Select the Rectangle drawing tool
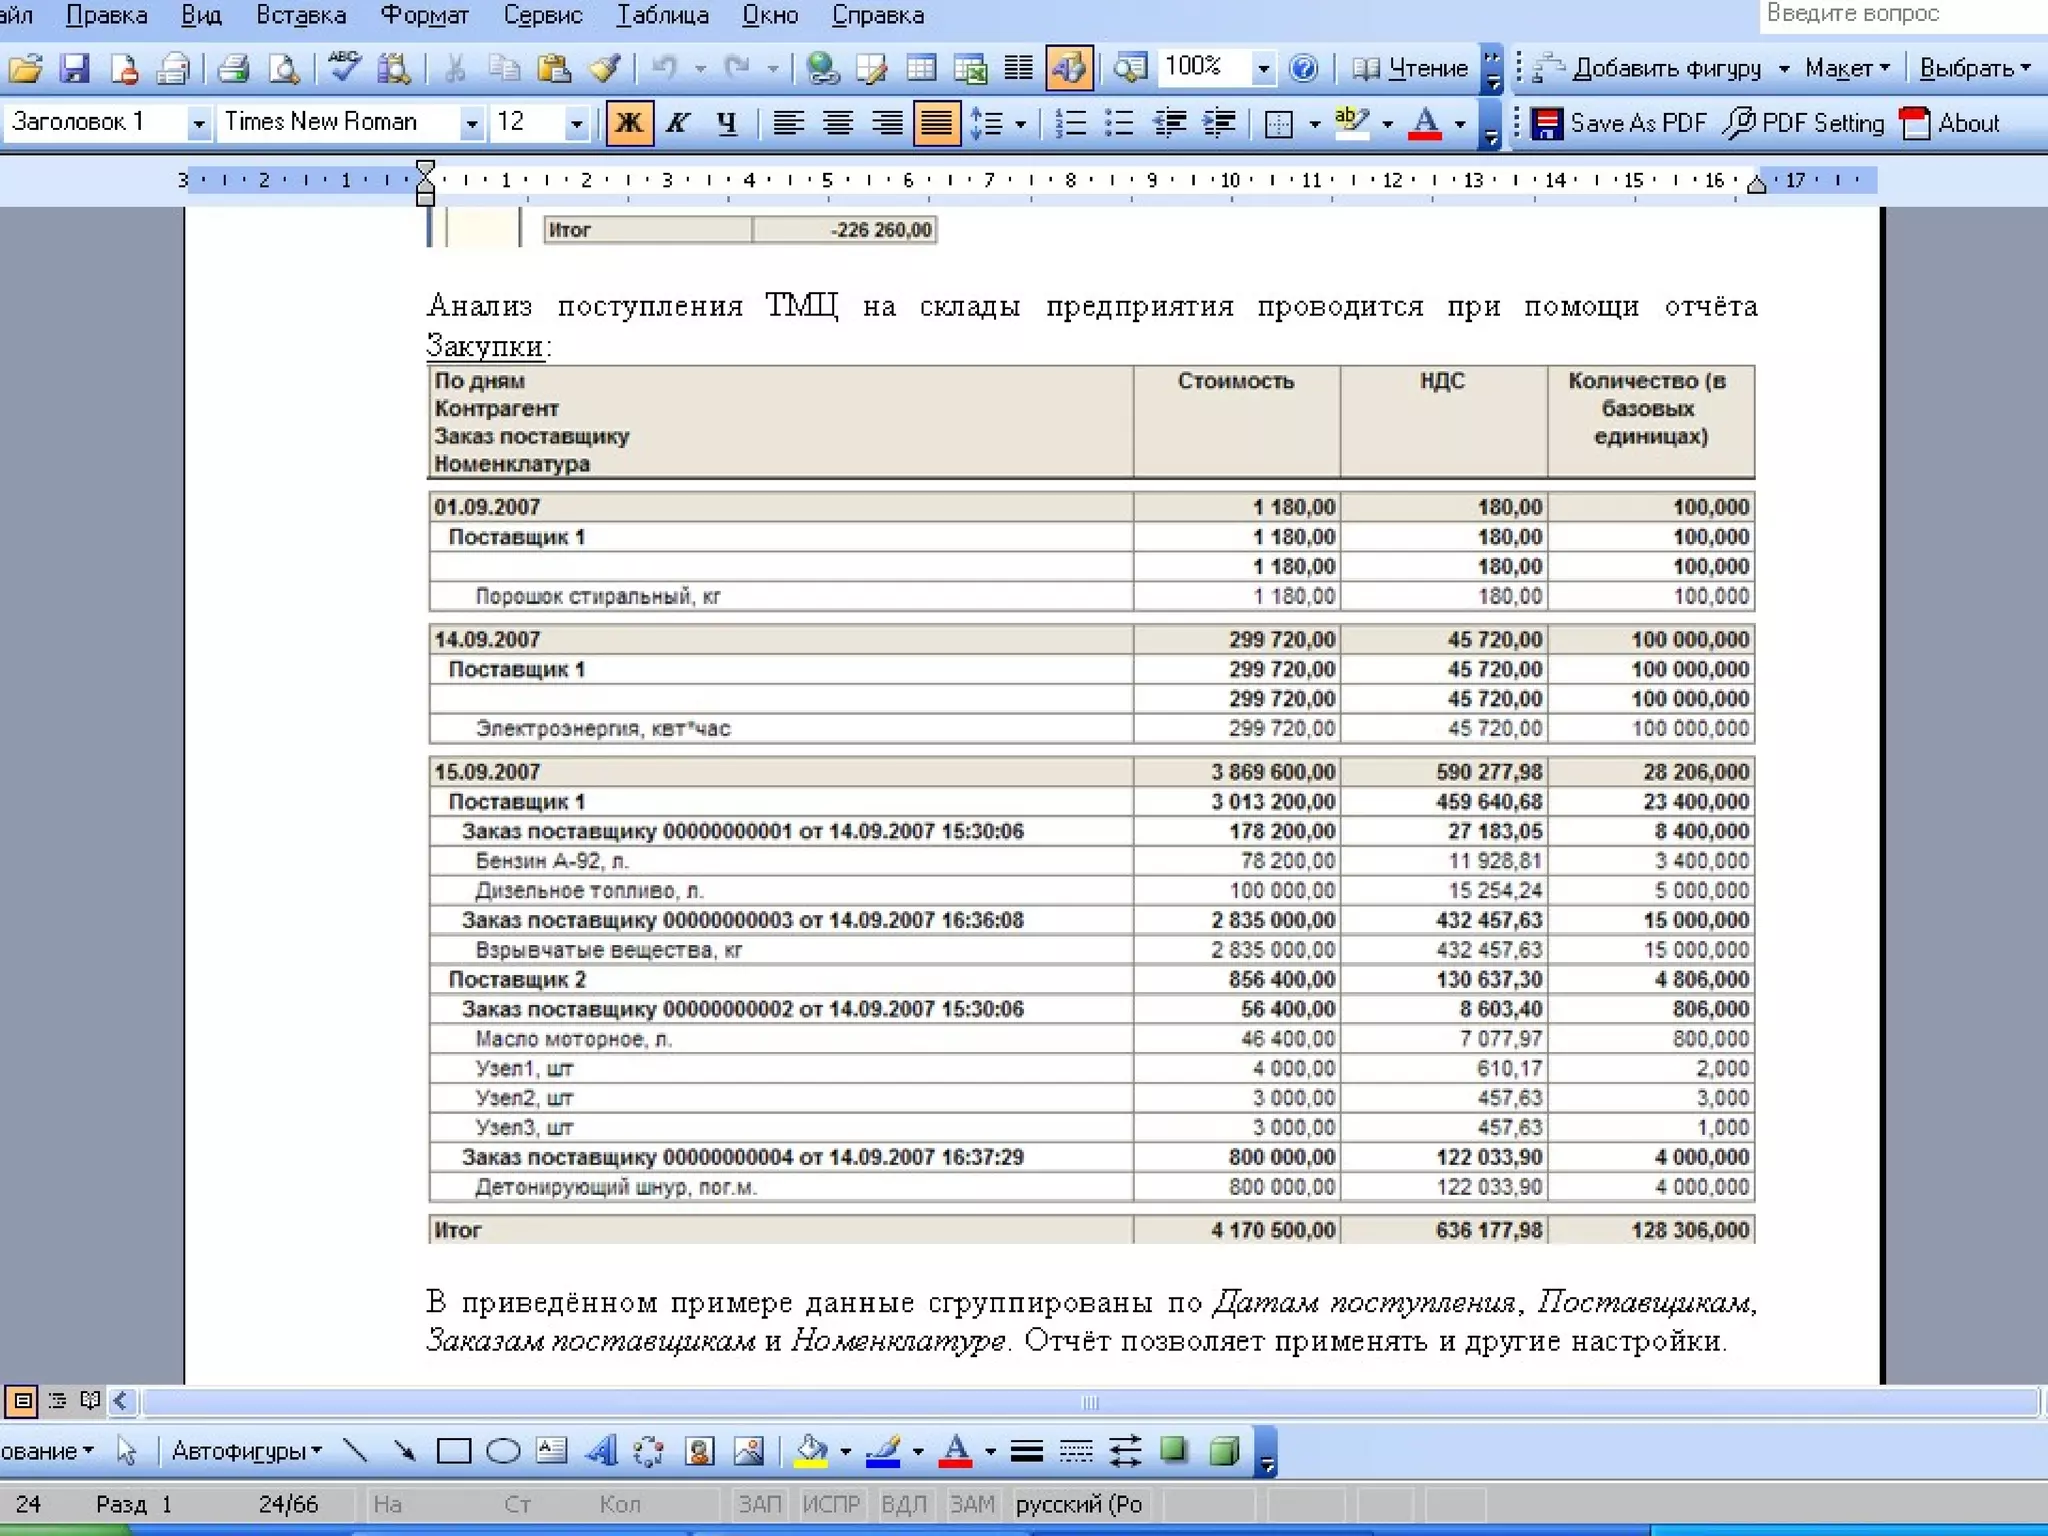 (453, 1451)
